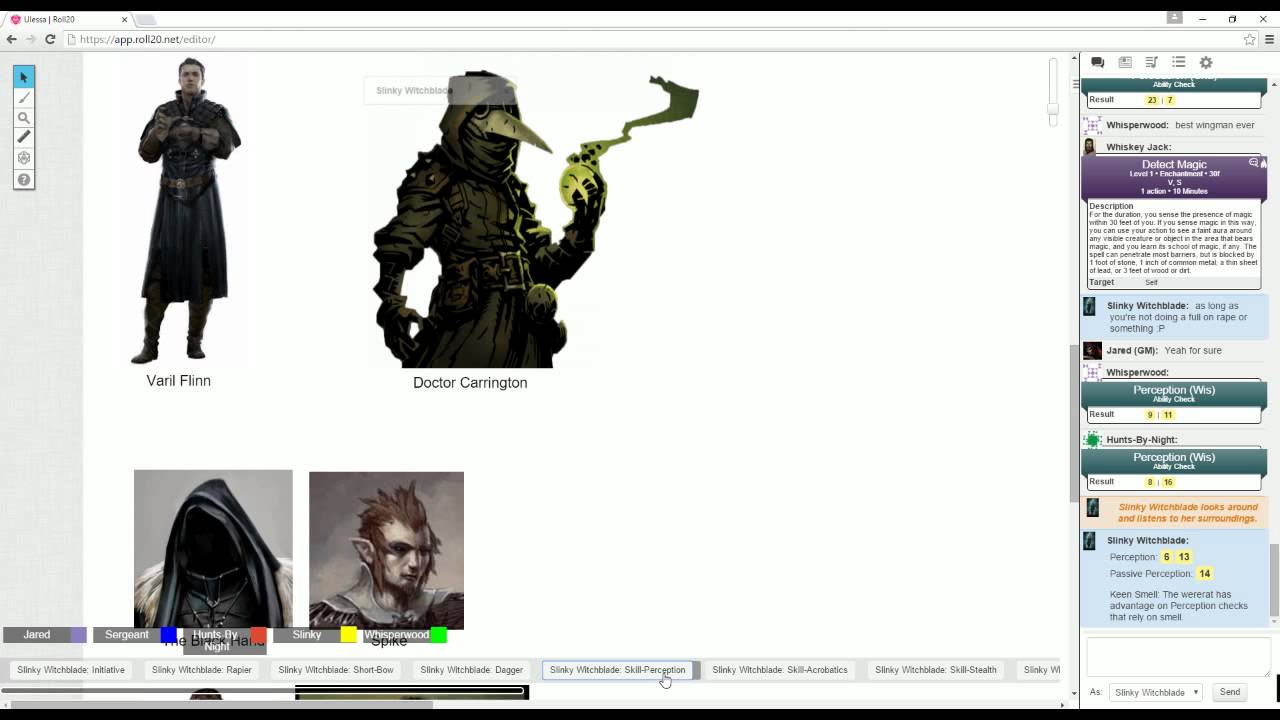
Task: Click the Detect Magic spell card title
Action: point(1174,164)
